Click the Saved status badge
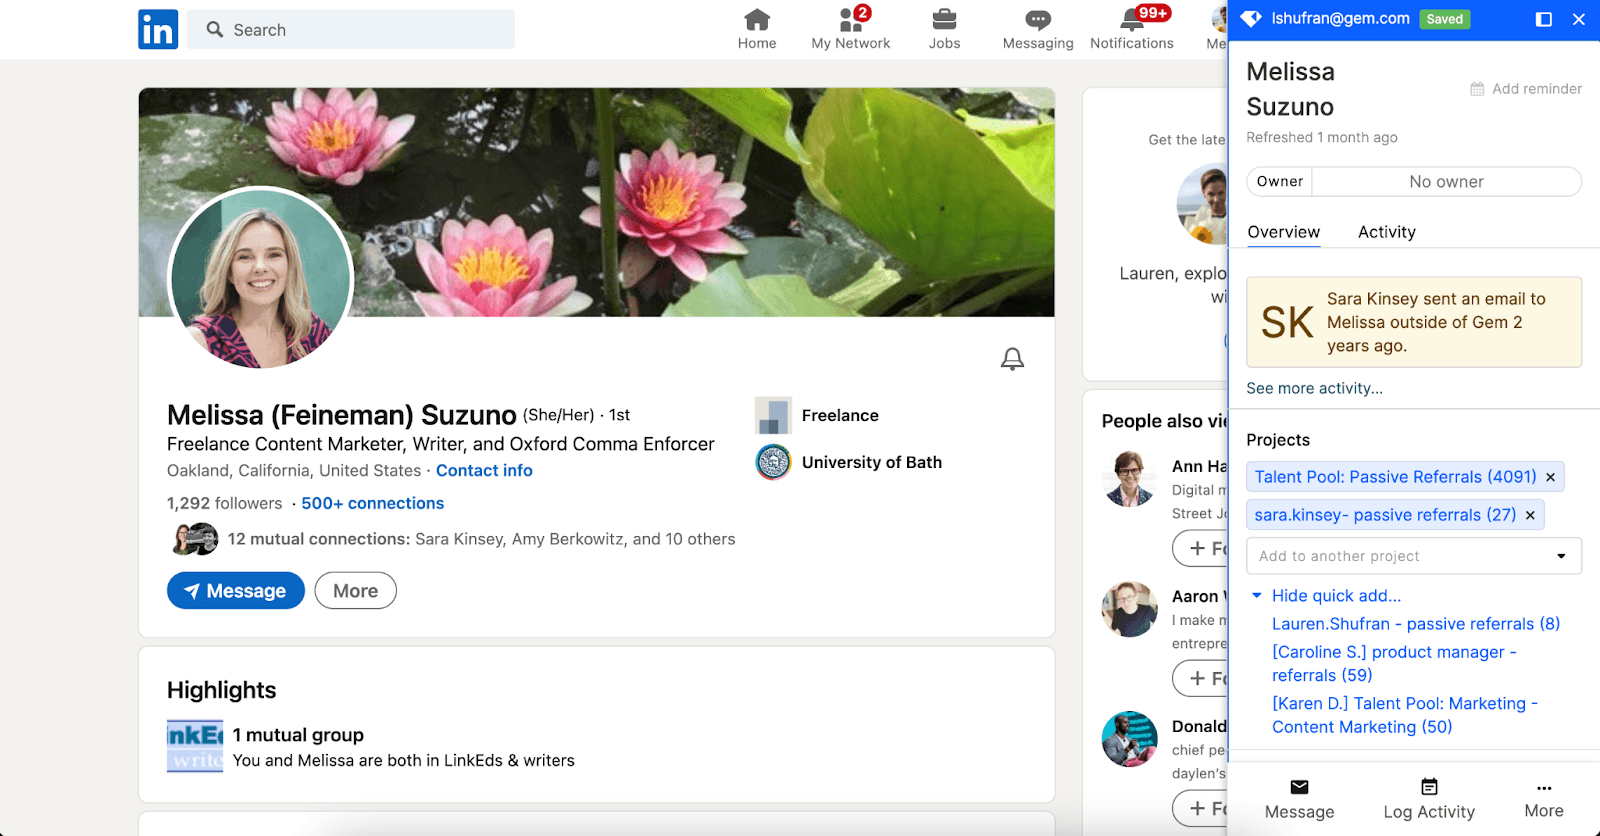This screenshot has width=1600, height=836. 1445,19
